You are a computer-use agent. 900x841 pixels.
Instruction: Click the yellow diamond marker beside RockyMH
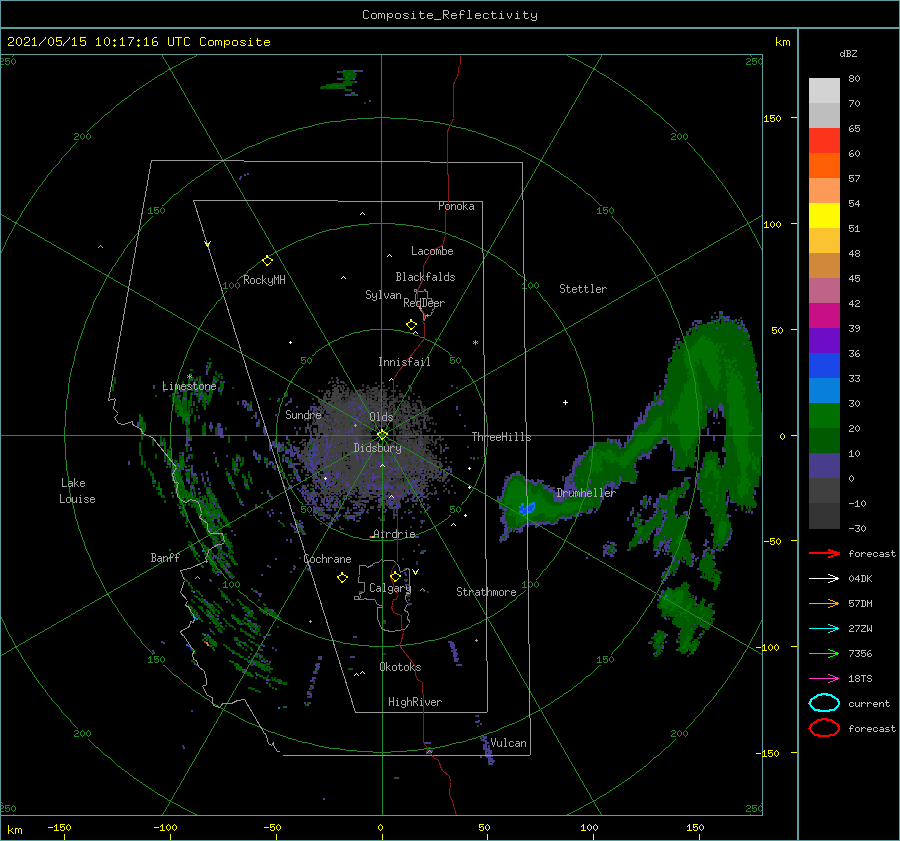tap(267, 261)
